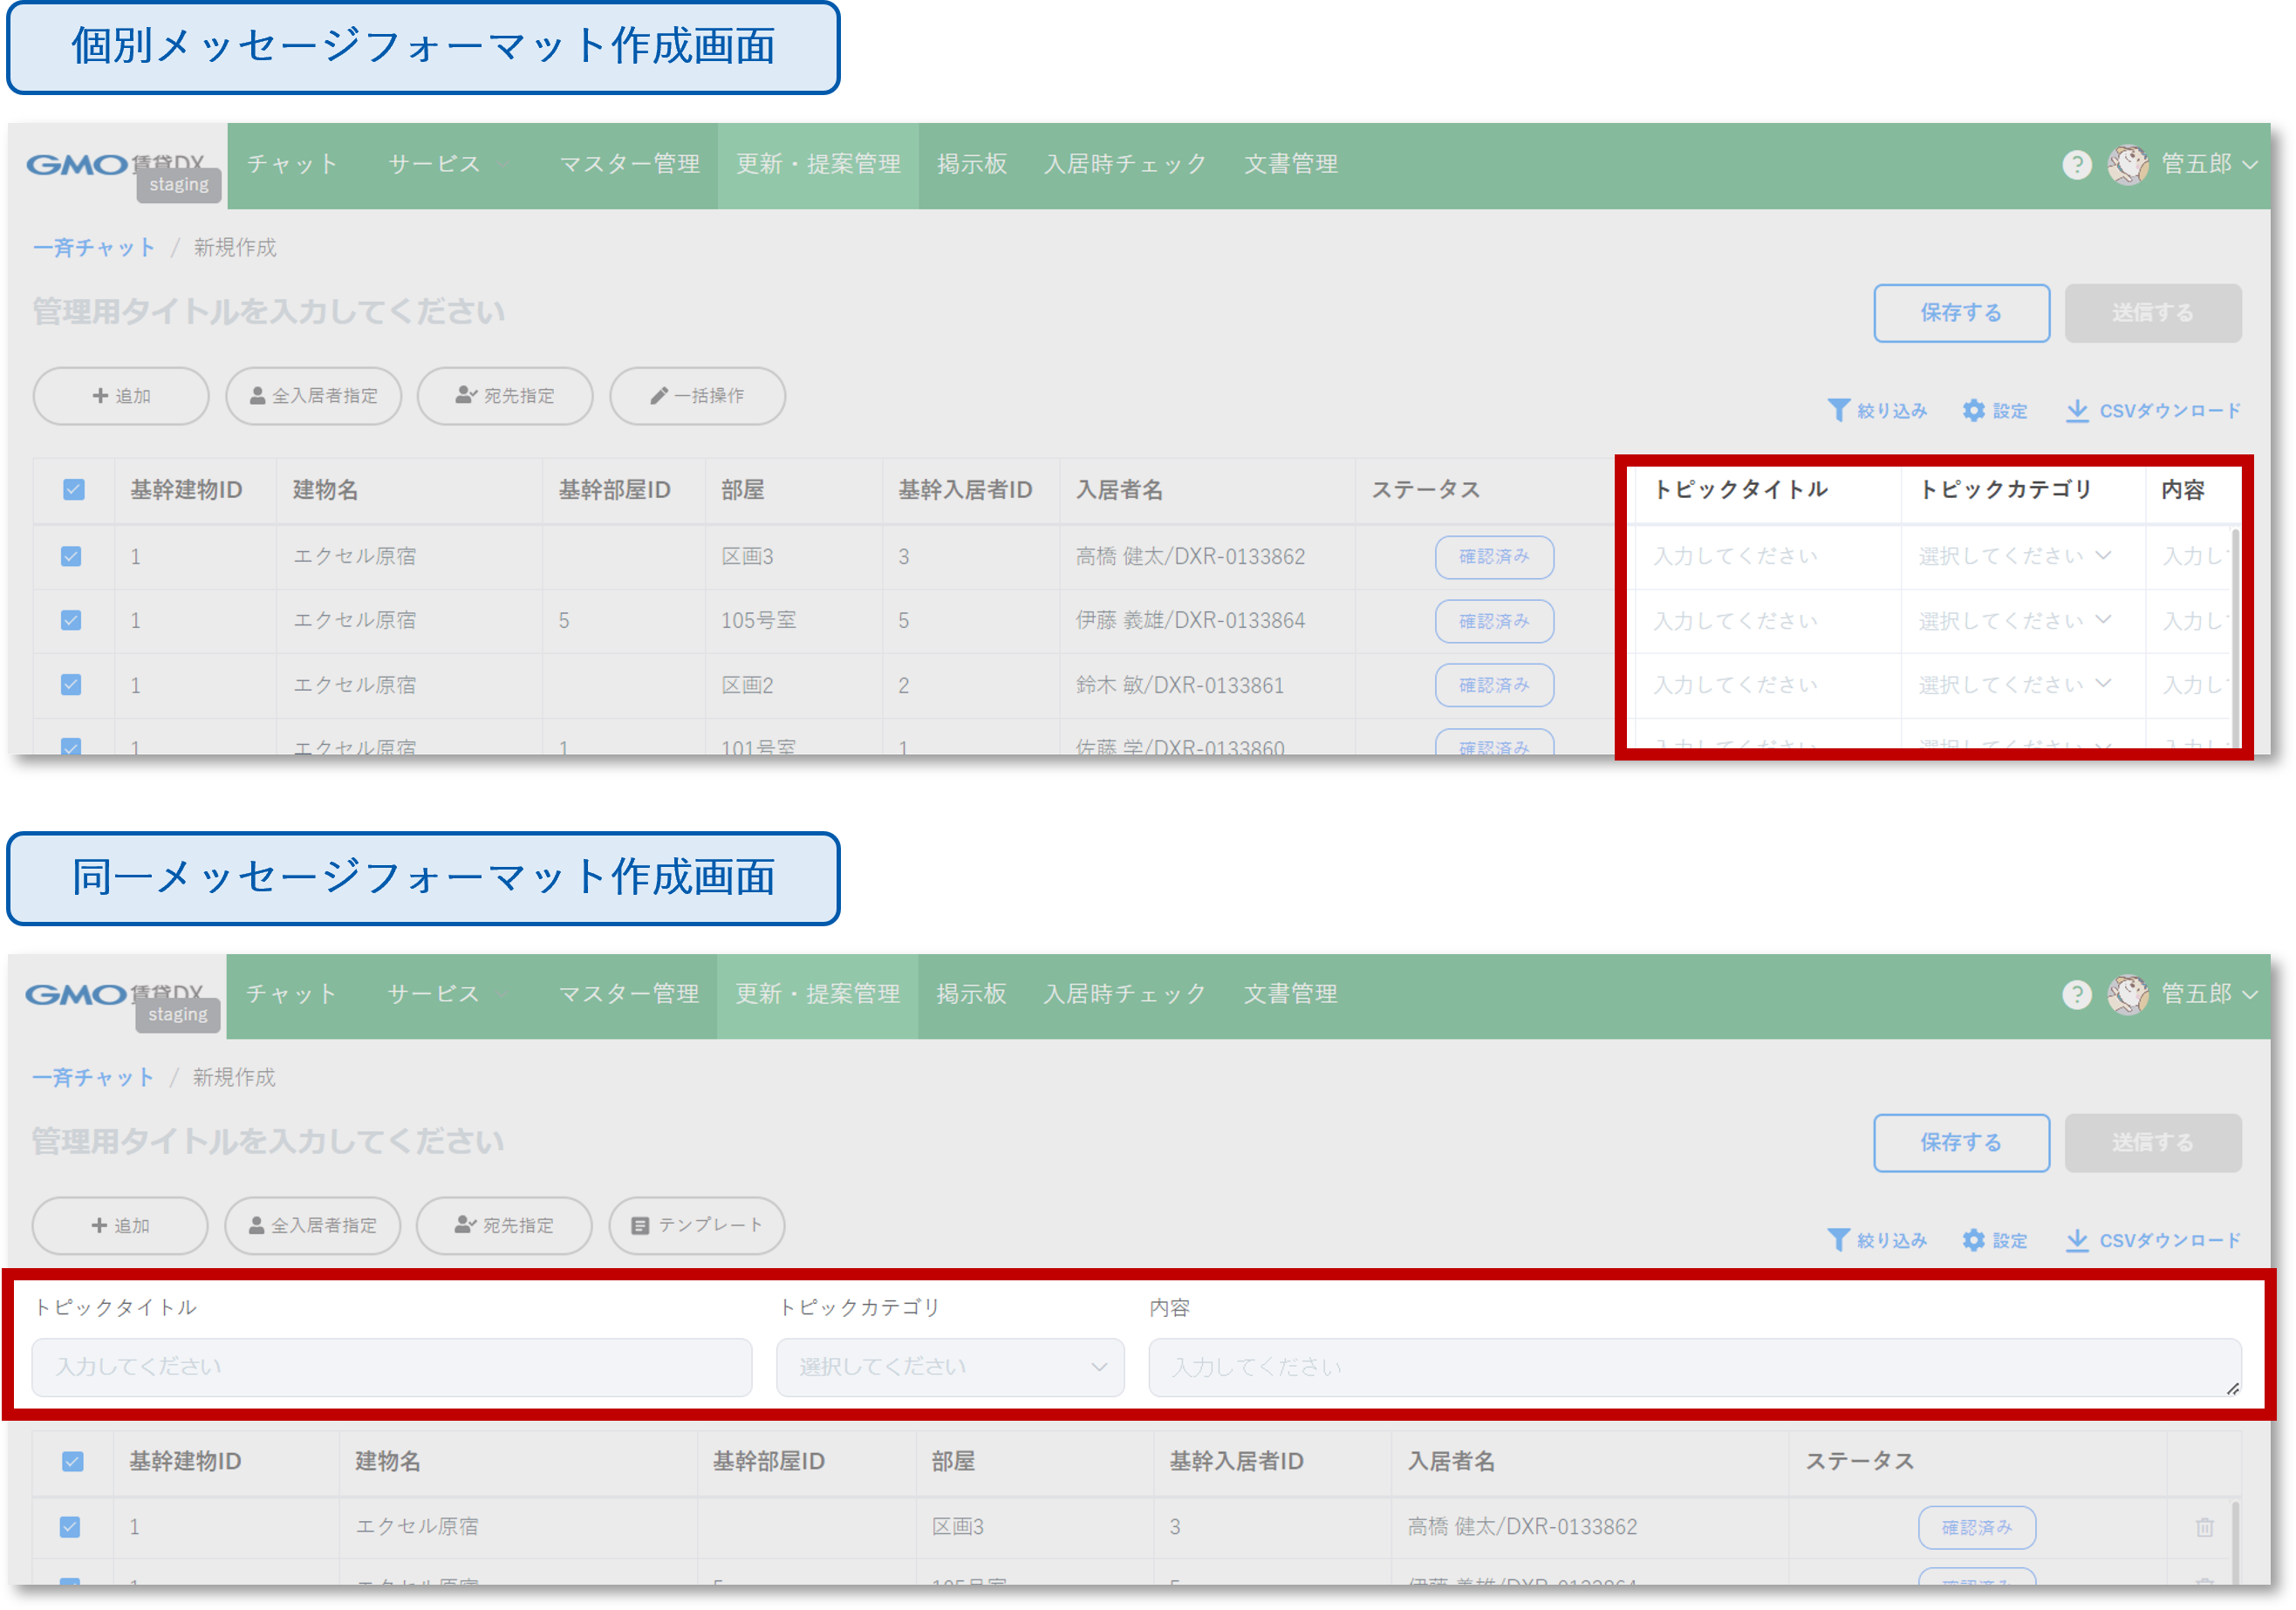Open マスター管理 on 個別メッセージ screen
Screen dimensions: 2296x1610
click(629, 165)
